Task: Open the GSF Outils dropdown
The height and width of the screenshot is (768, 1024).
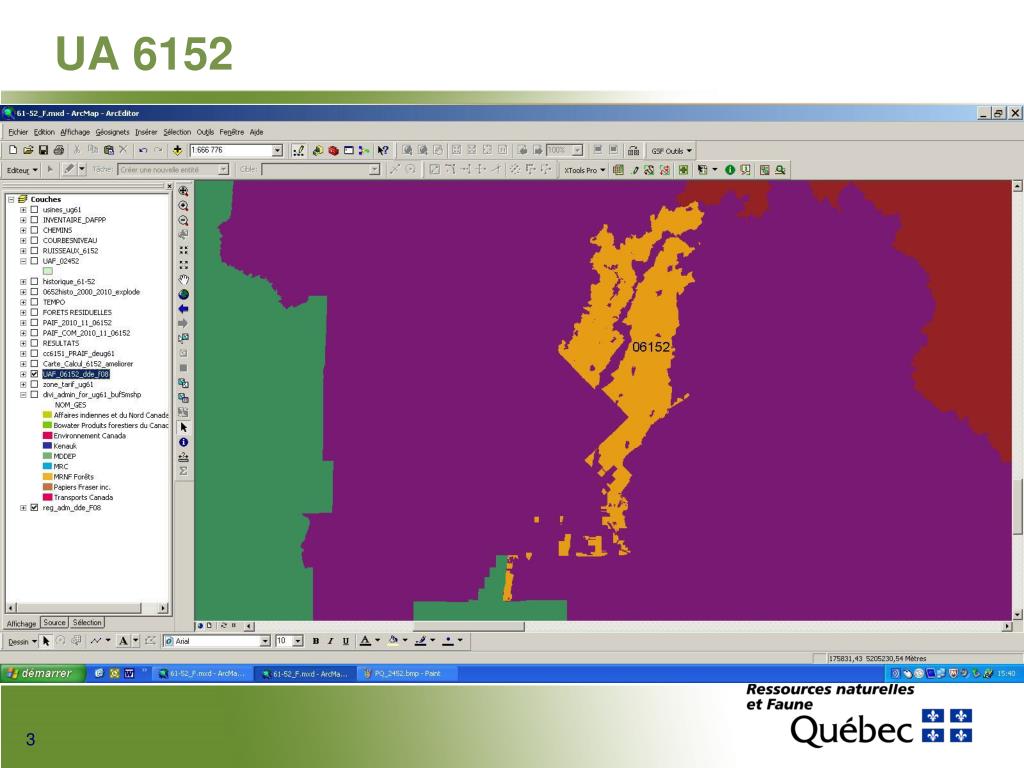Action: tap(671, 151)
